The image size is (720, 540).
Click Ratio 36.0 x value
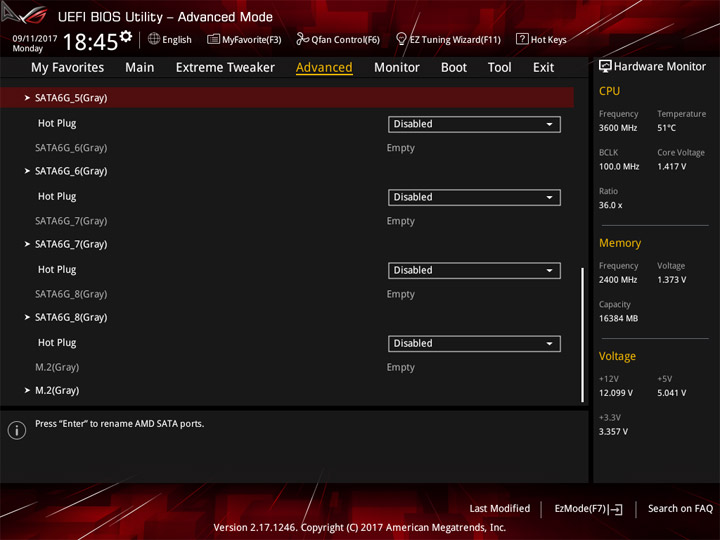click(610, 205)
